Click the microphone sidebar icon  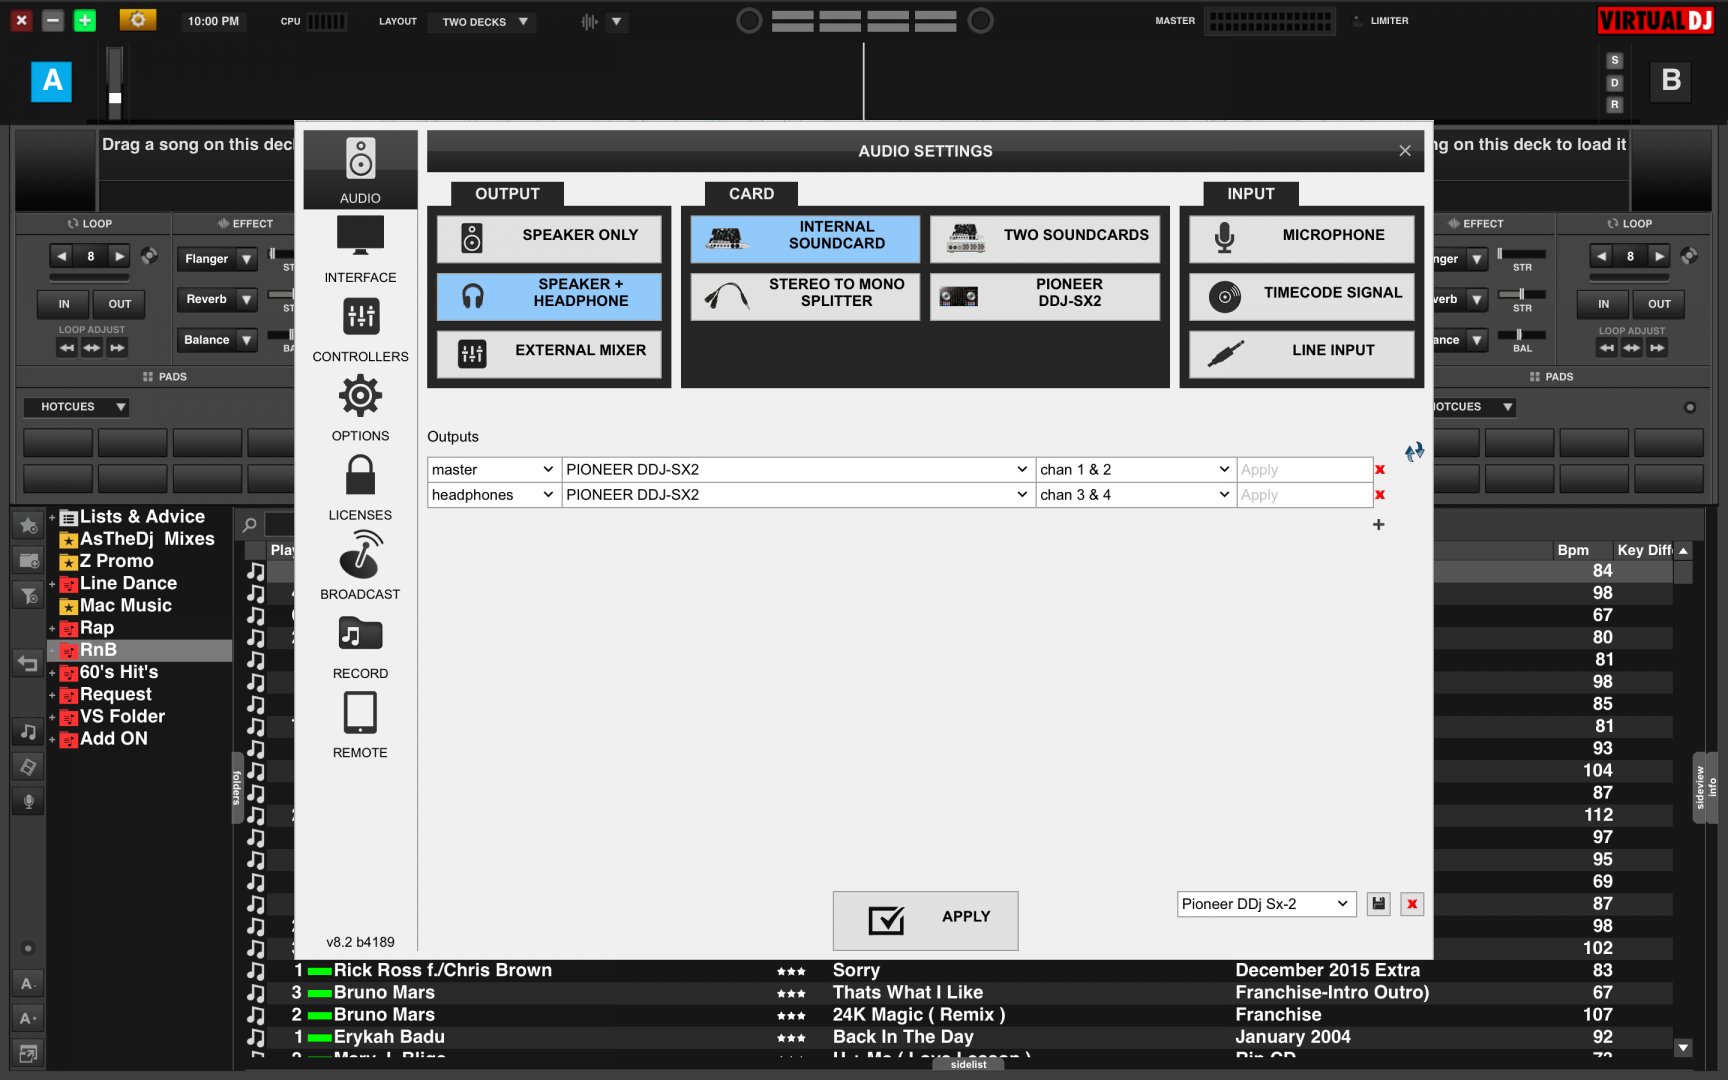(x=28, y=801)
